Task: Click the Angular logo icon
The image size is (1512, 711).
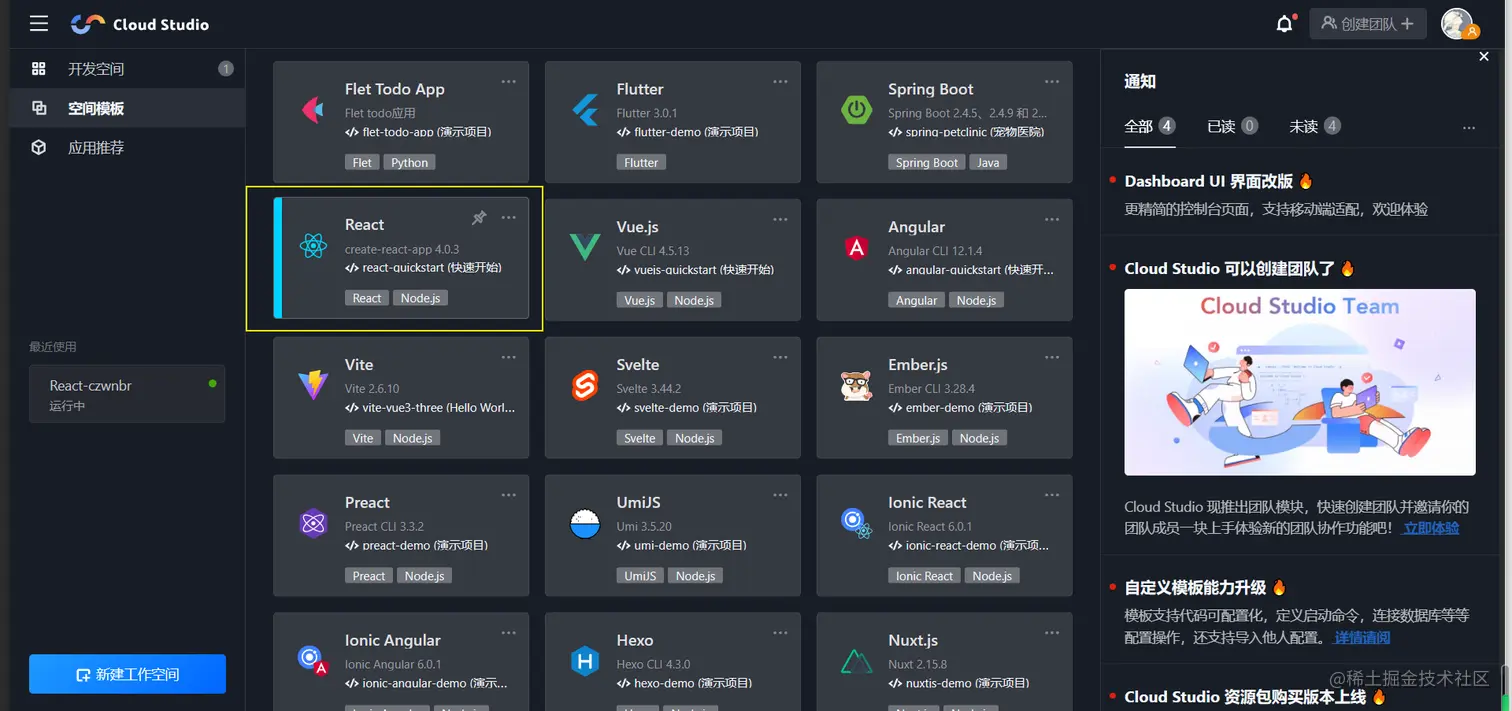Action: (856, 247)
